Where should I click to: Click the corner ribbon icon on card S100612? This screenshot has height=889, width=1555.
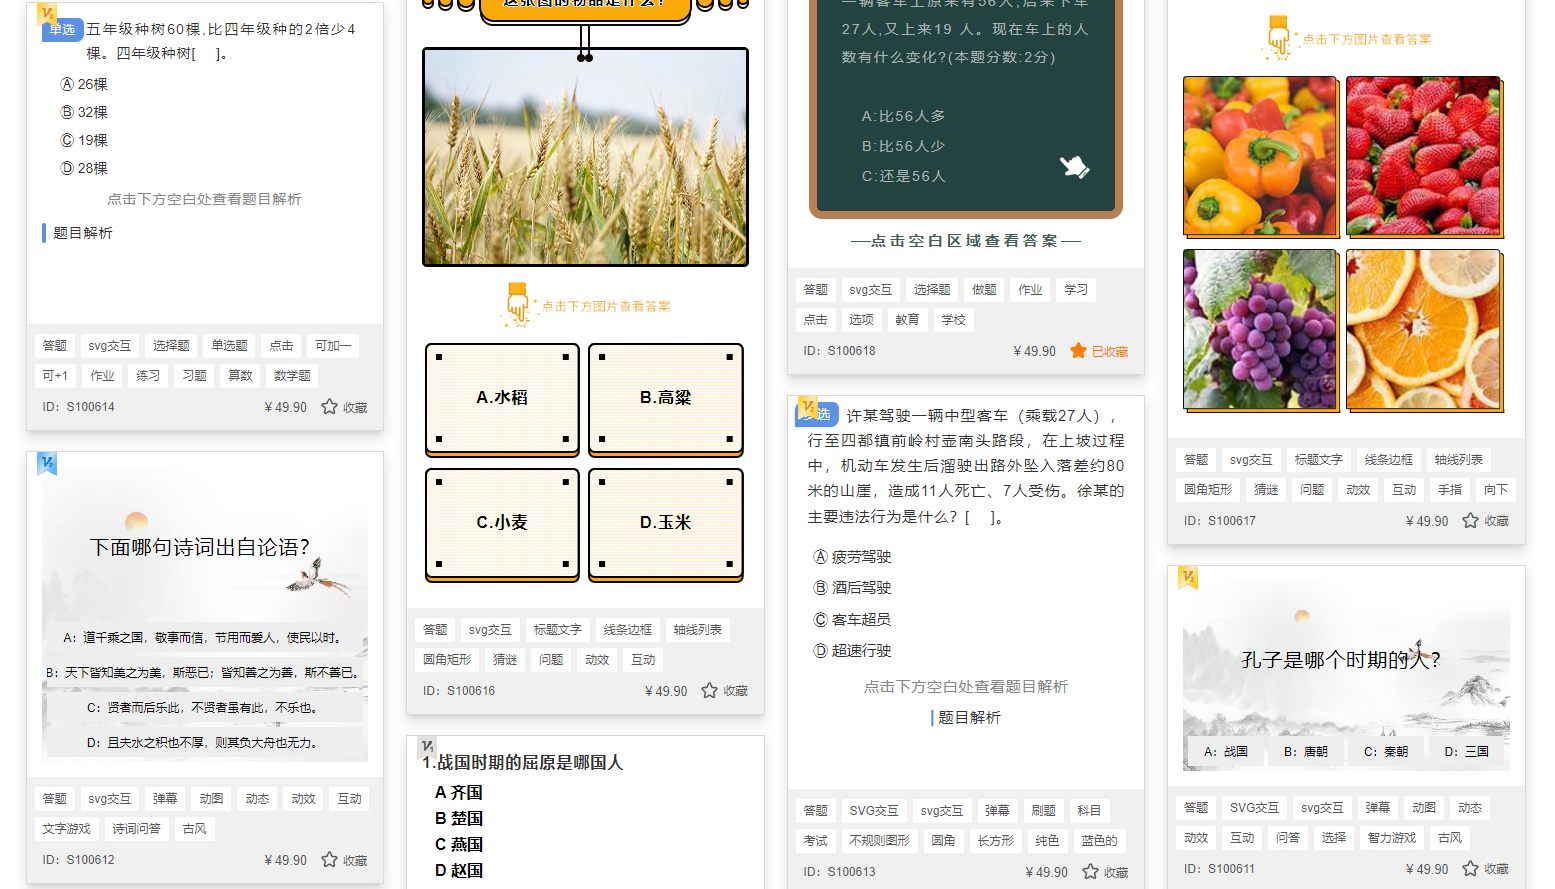tap(49, 463)
